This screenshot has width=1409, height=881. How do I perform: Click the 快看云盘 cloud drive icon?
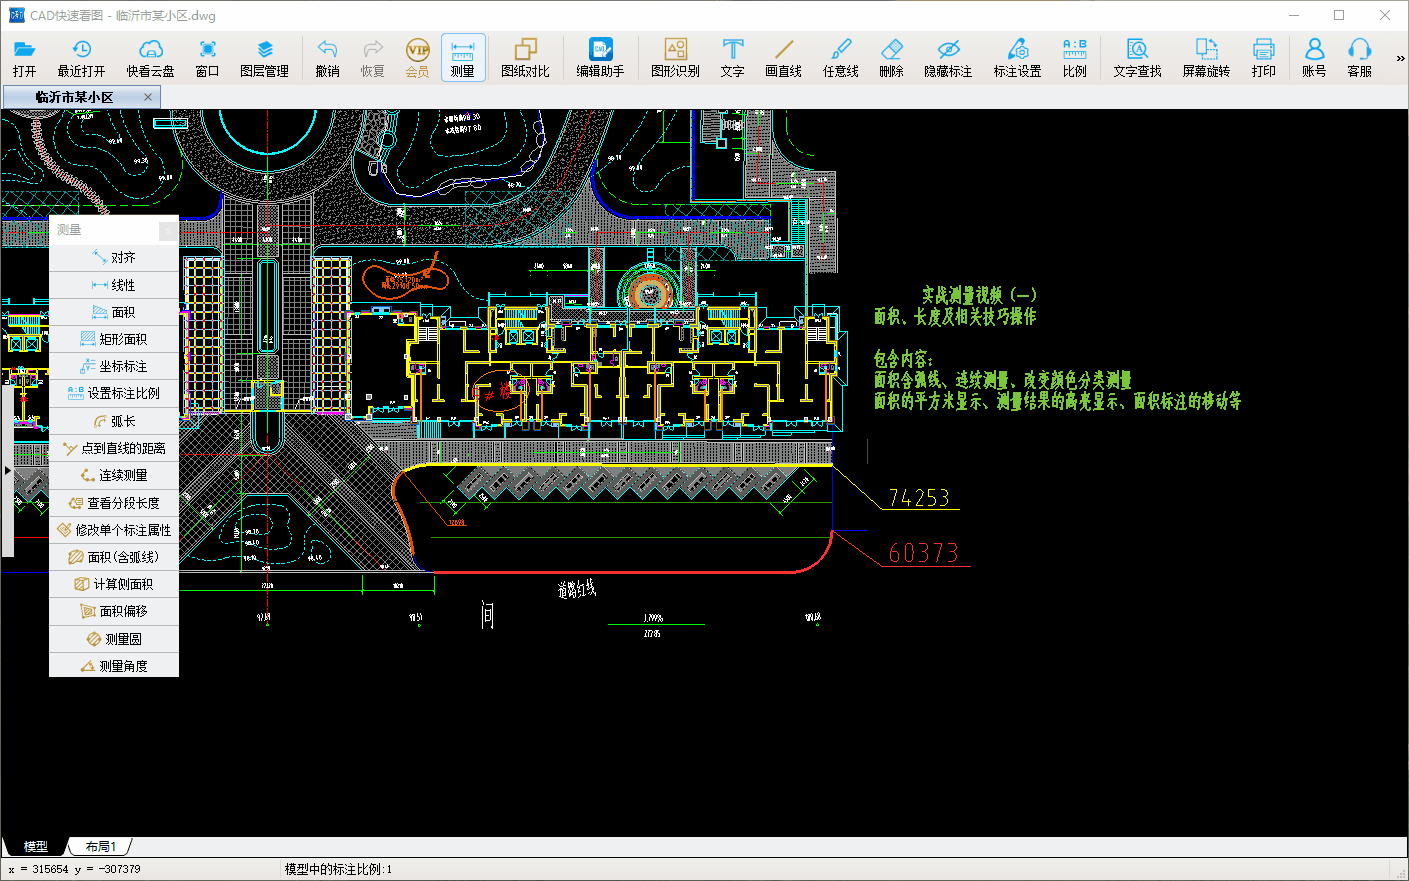150,57
